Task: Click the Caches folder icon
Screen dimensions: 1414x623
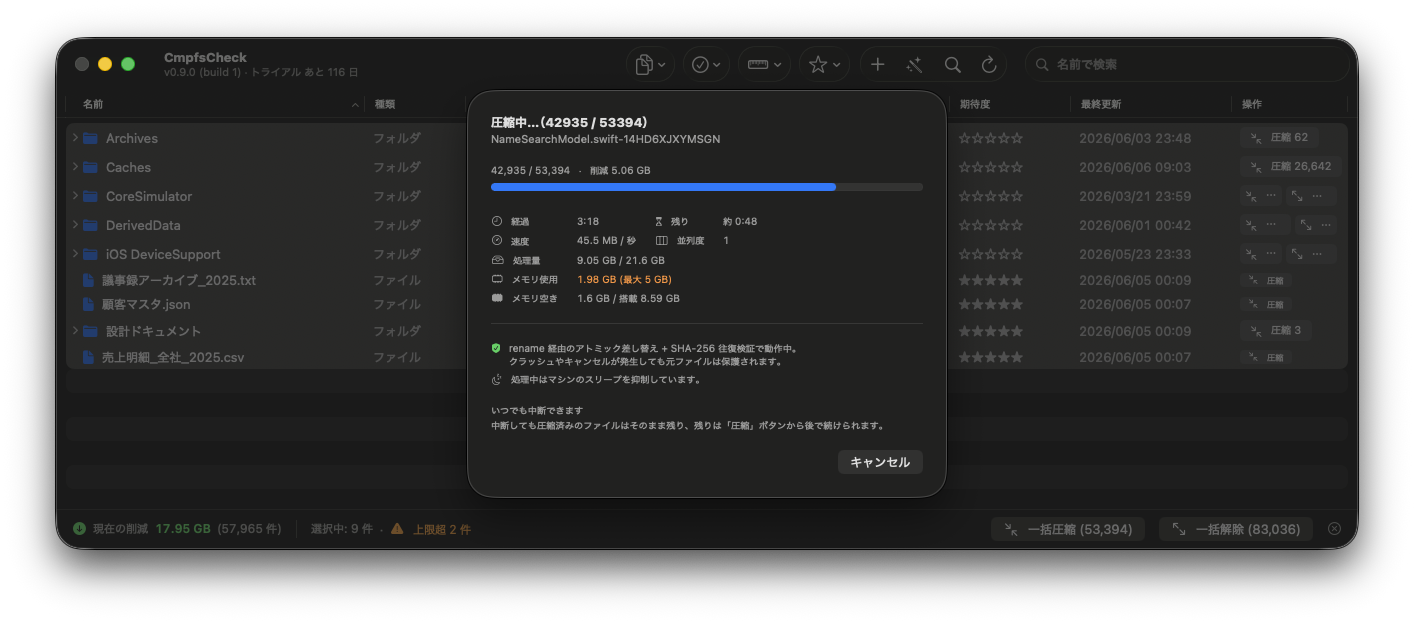Action: pyautogui.click(x=91, y=167)
